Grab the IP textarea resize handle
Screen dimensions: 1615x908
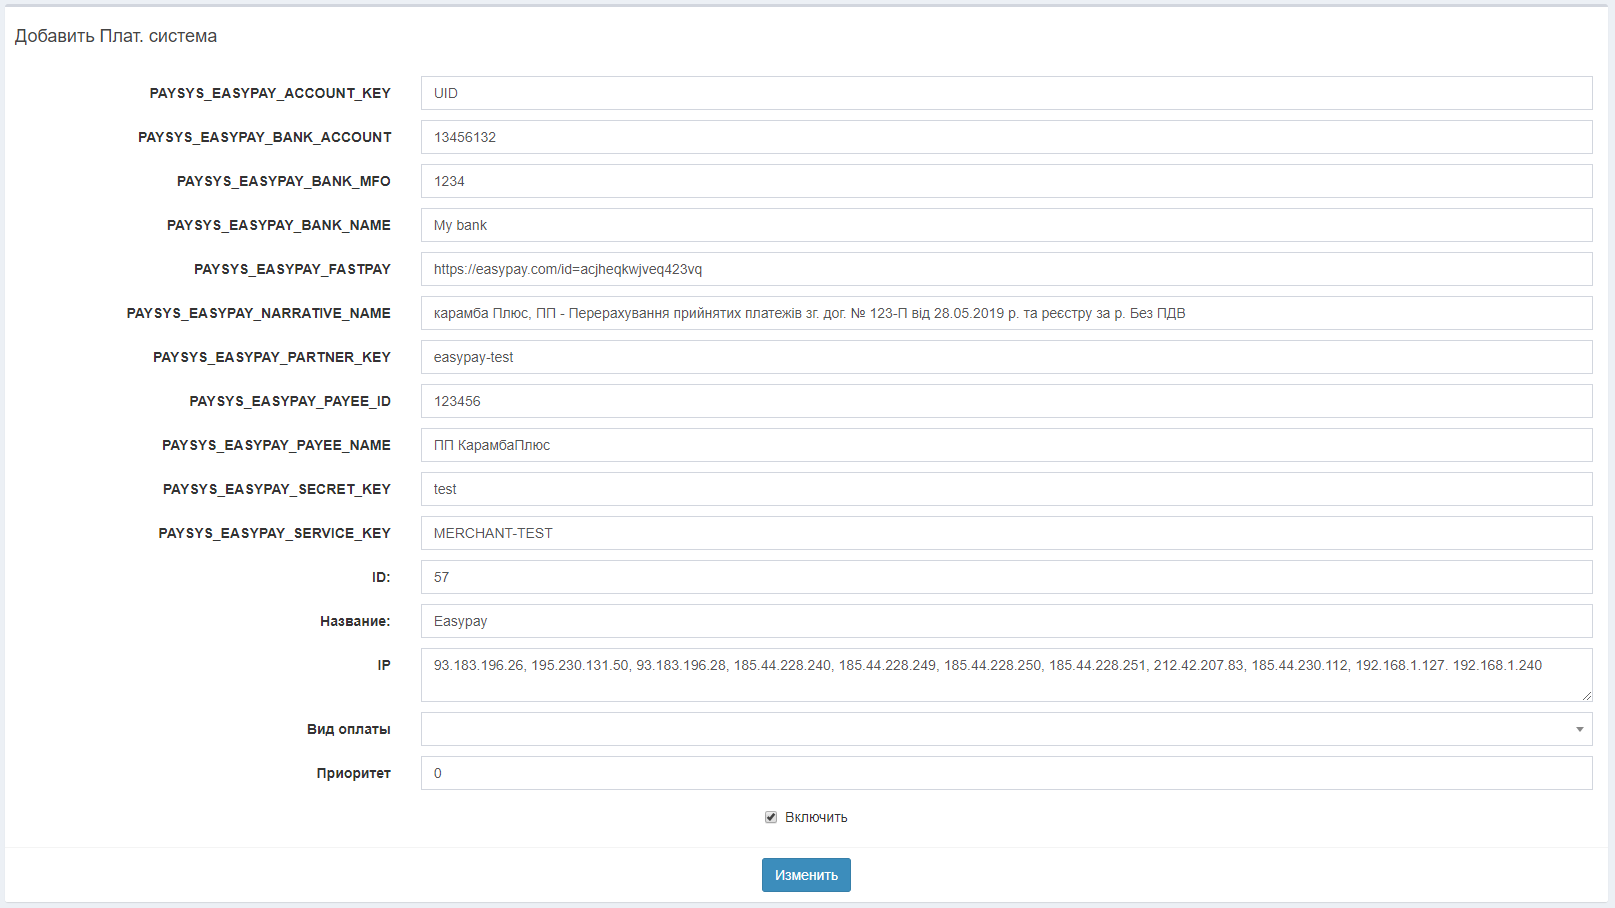click(x=1586, y=696)
